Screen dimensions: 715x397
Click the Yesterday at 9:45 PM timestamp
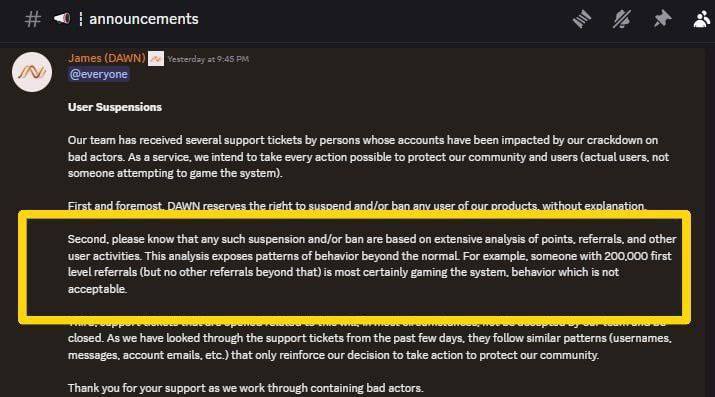click(x=208, y=59)
